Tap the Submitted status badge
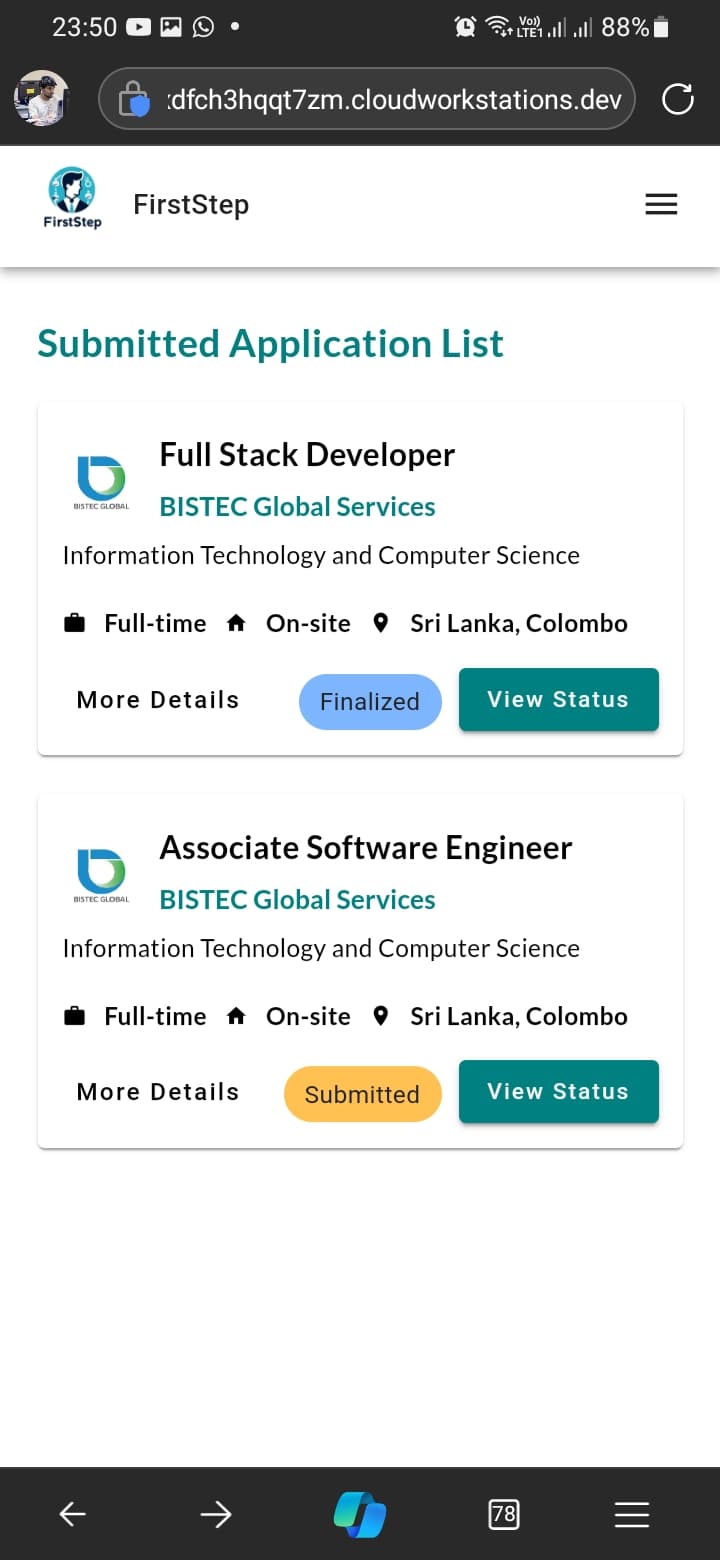 (x=363, y=1093)
